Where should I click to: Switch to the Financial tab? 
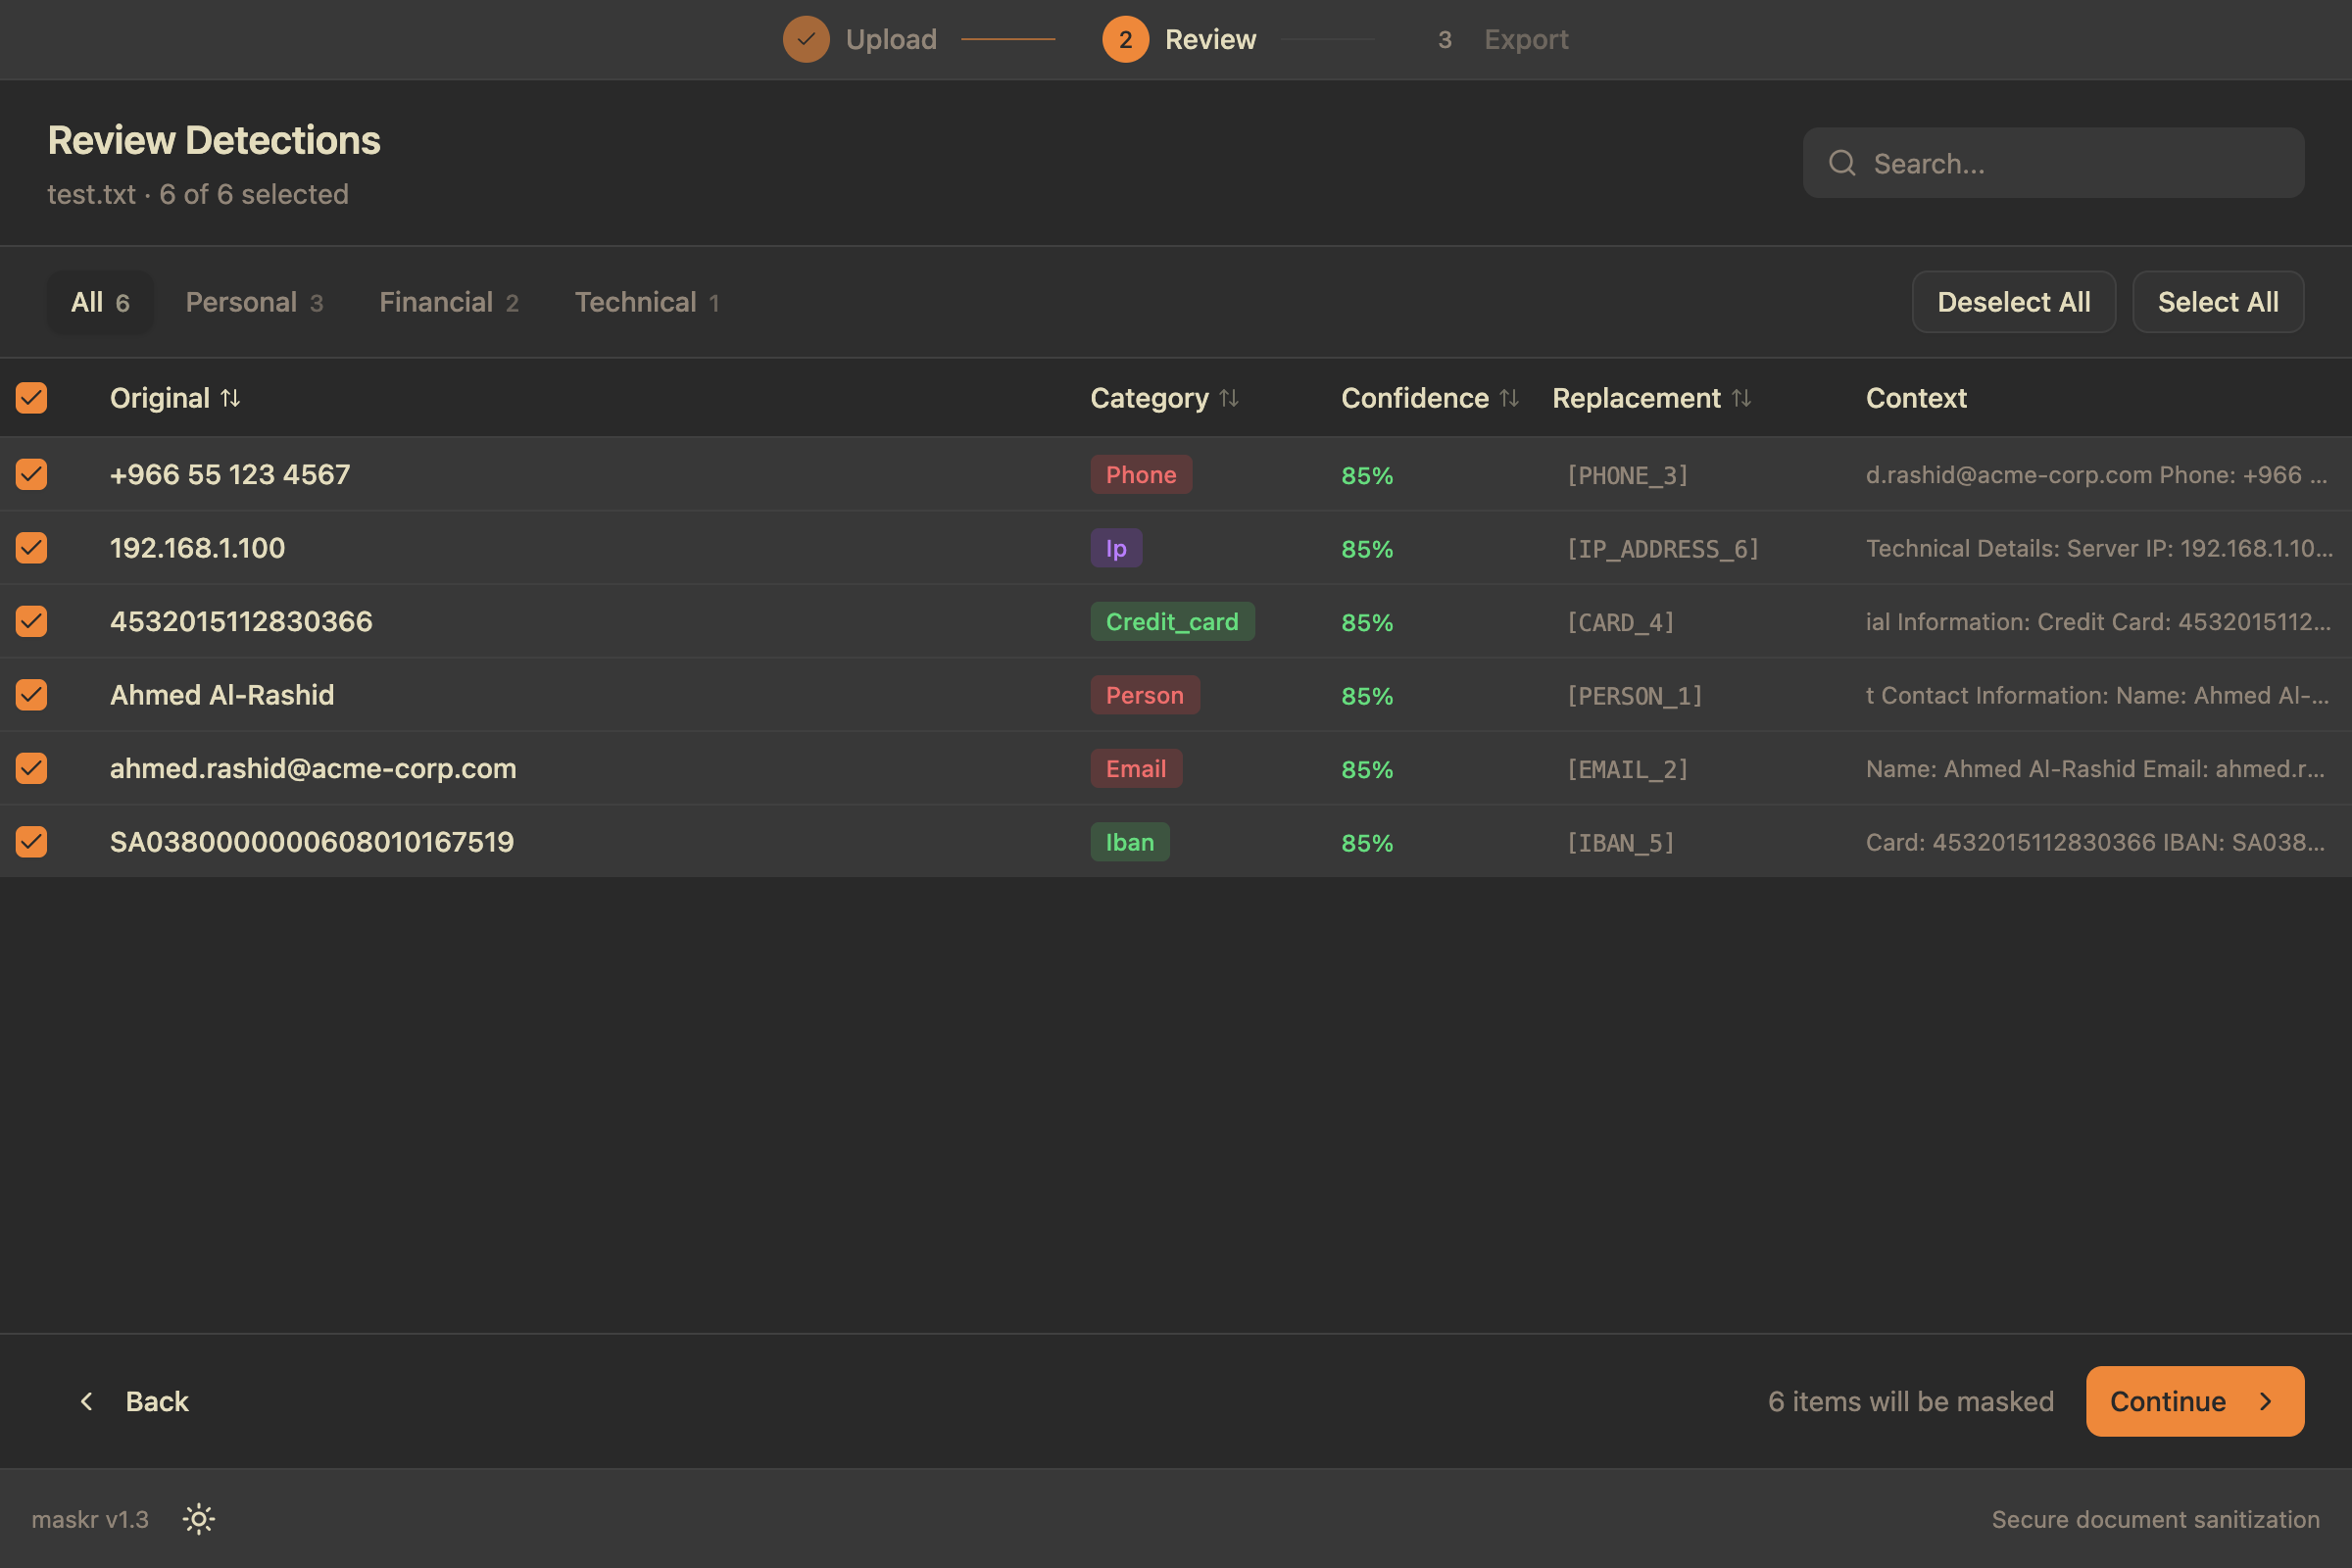coord(447,301)
